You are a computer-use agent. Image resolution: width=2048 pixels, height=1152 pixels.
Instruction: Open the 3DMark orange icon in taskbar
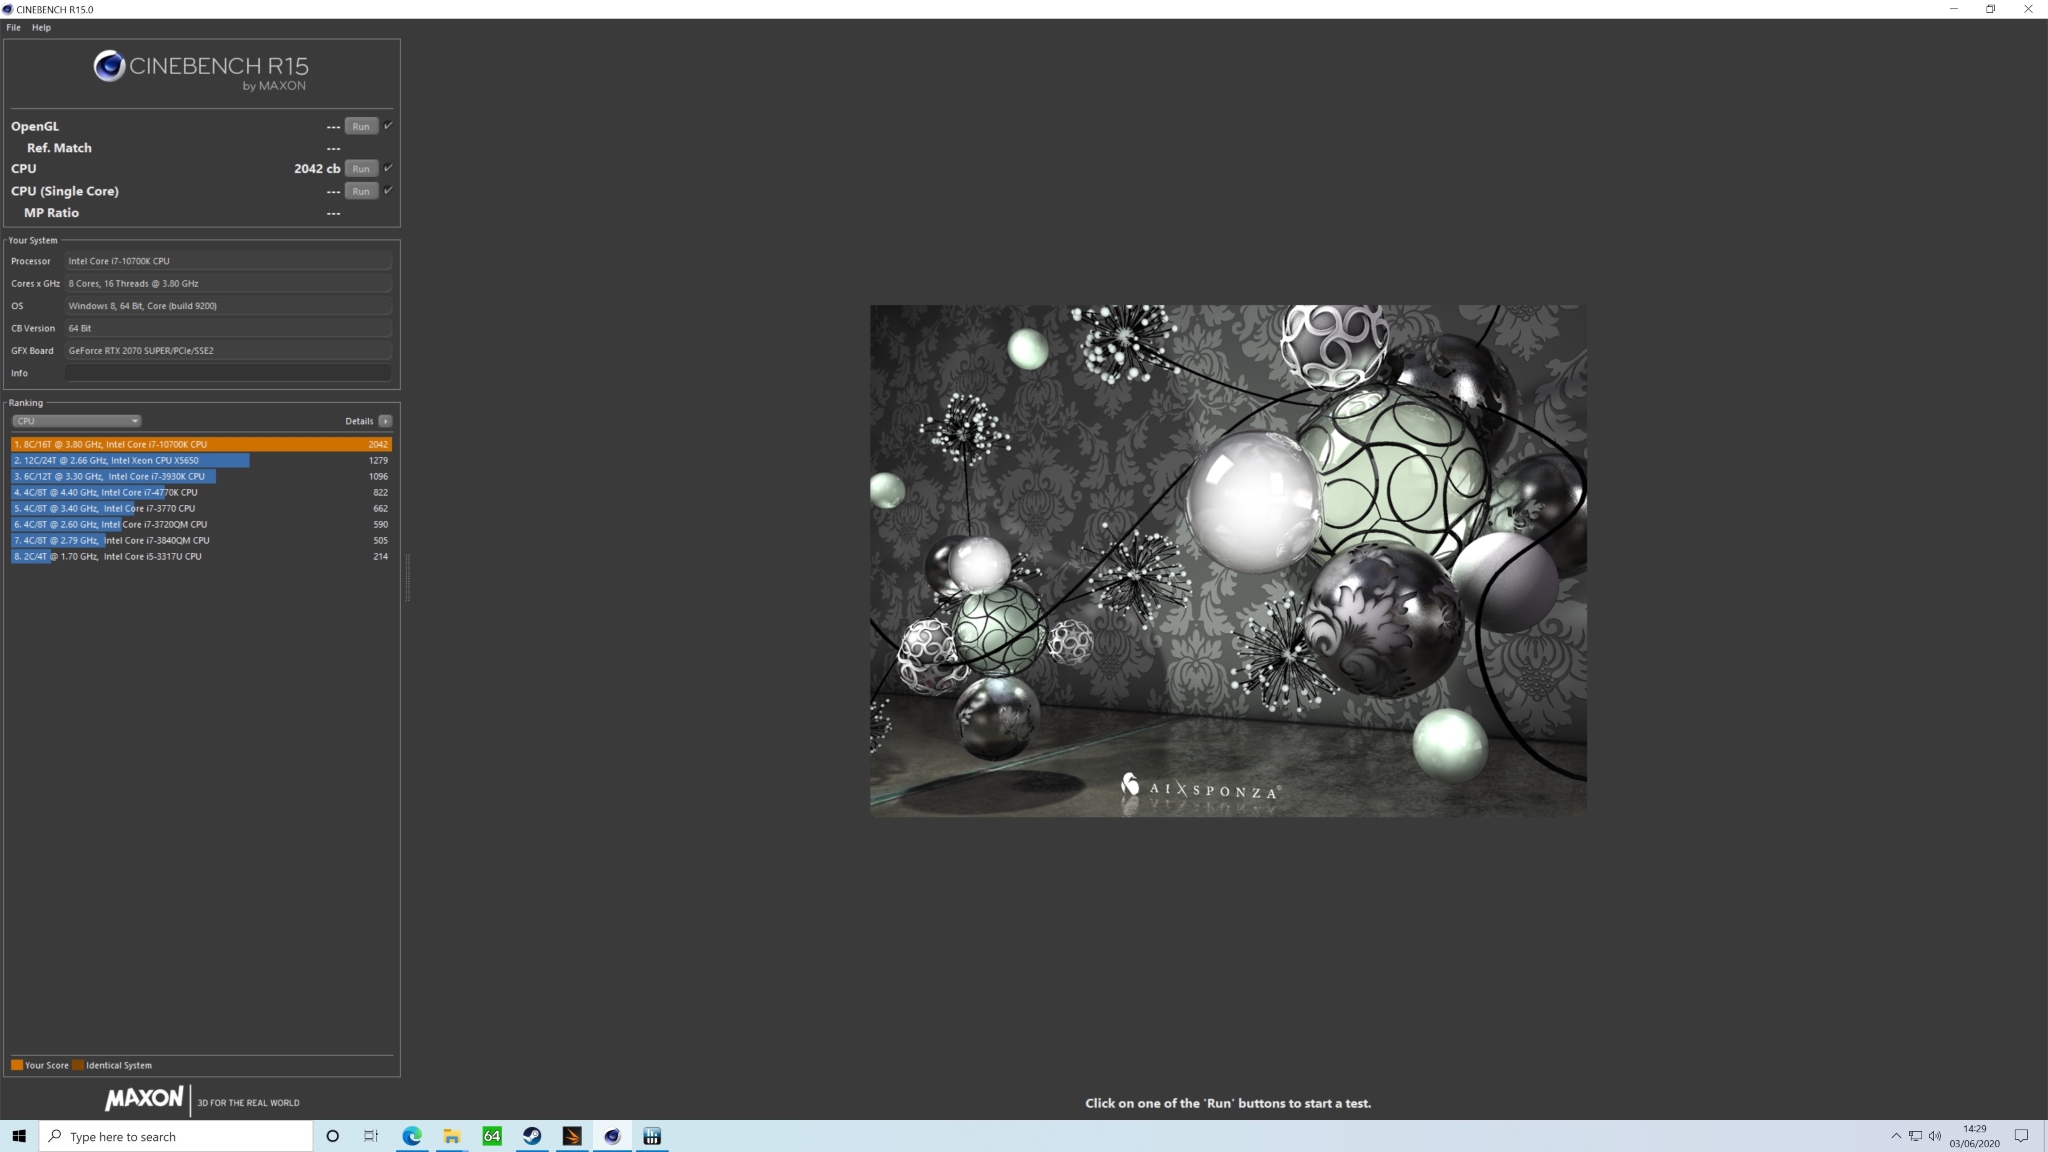[x=572, y=1136]
